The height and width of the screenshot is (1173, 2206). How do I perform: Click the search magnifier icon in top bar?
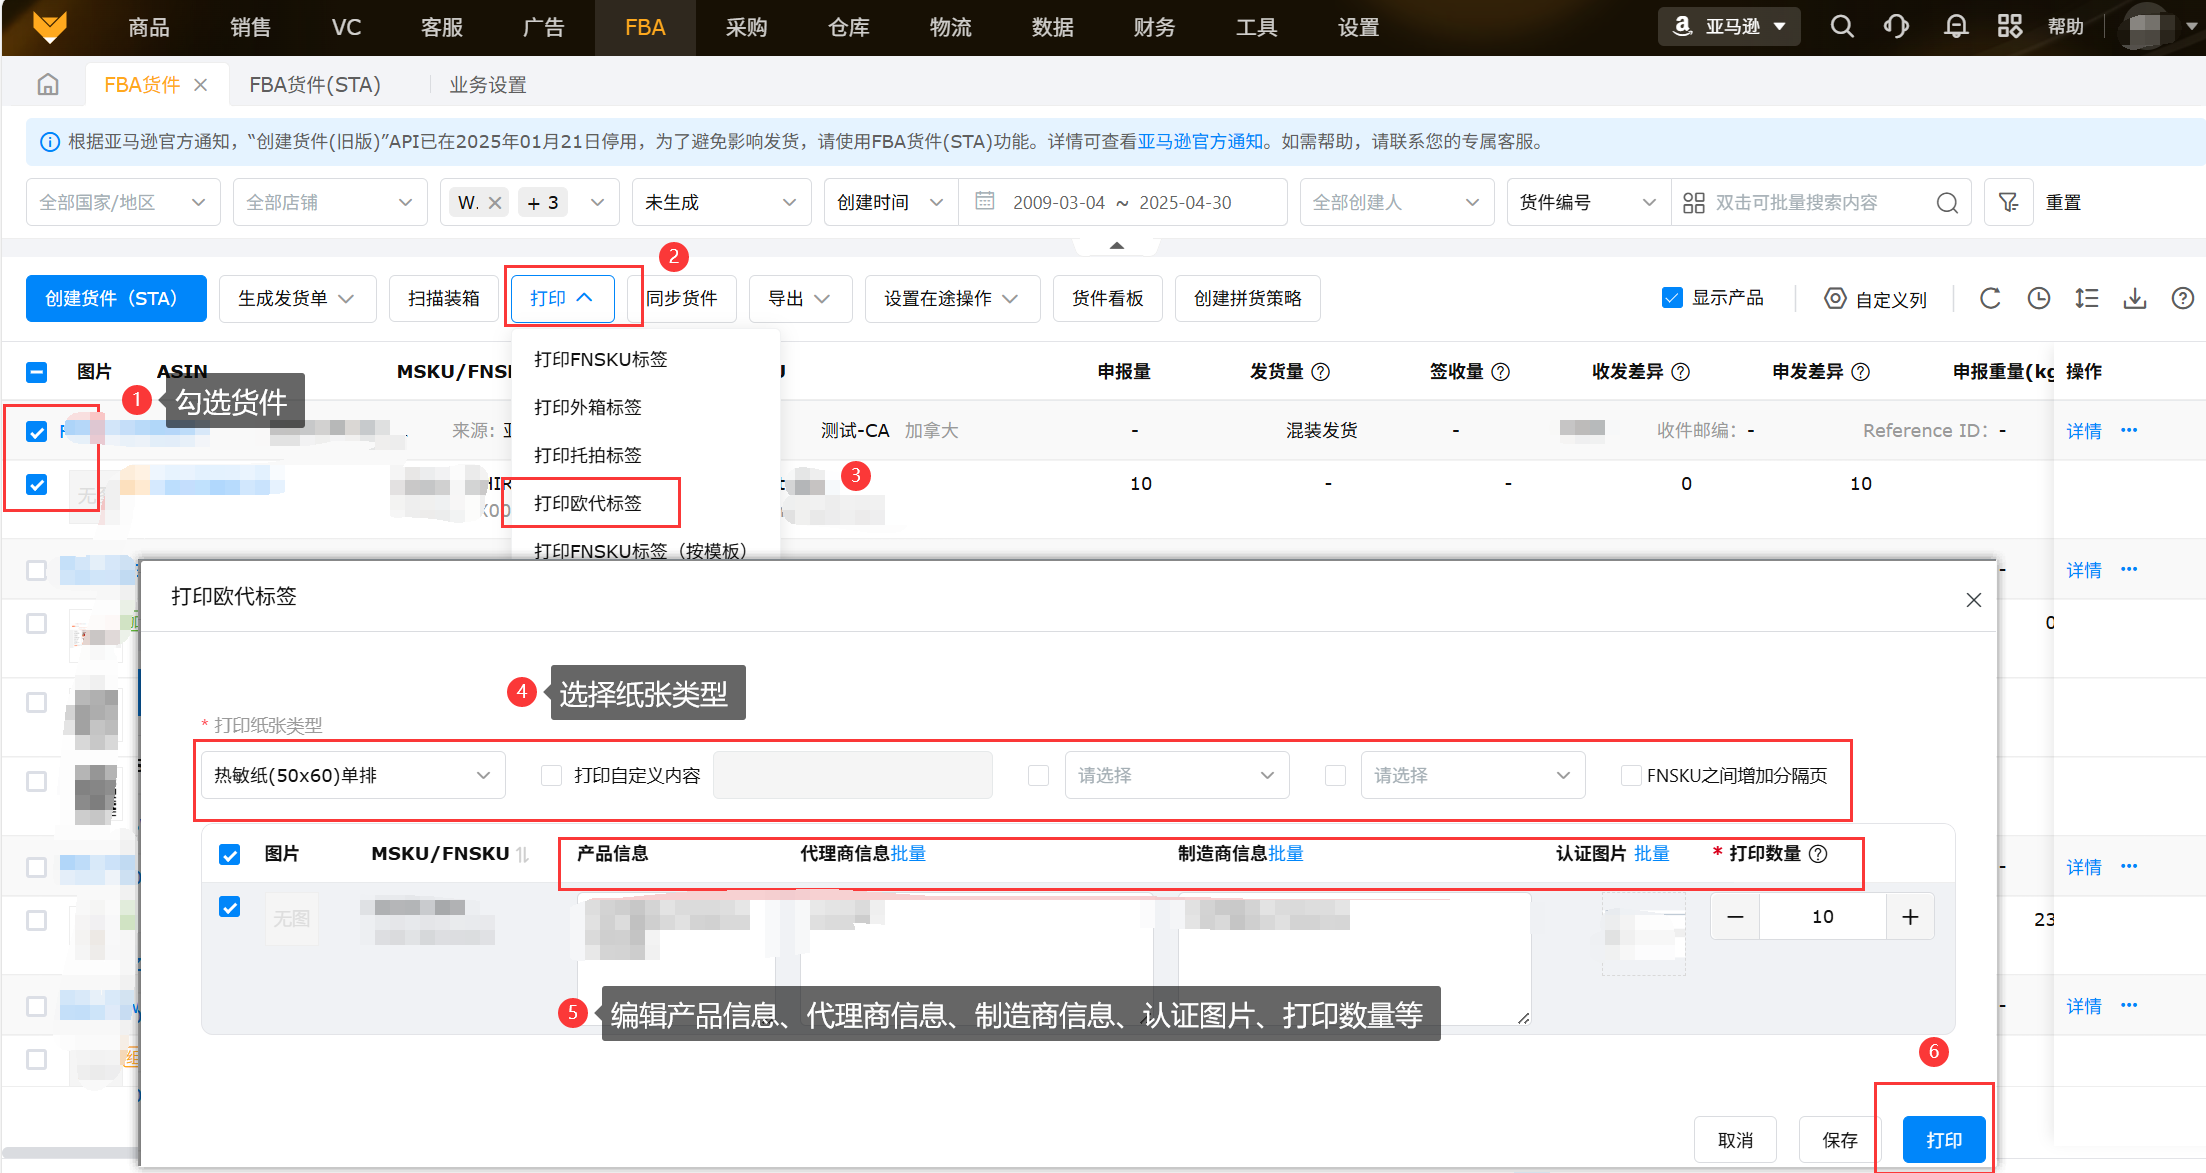[x=1842, y=27]
